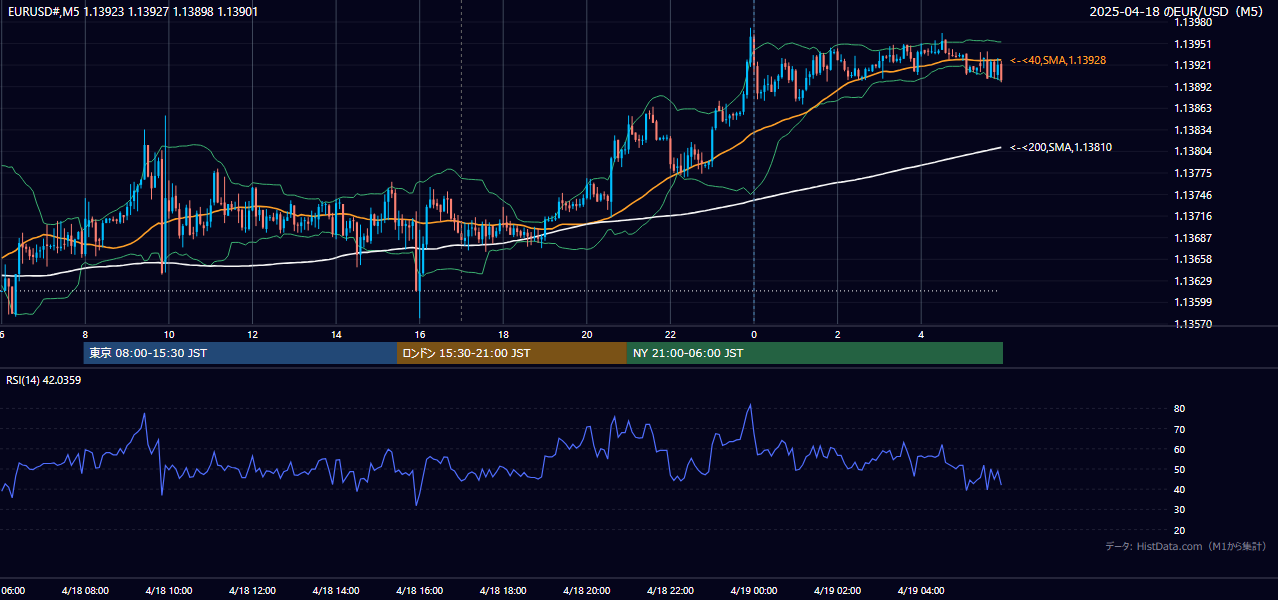Click the 4/18 16:00 date label

[419, 590]
